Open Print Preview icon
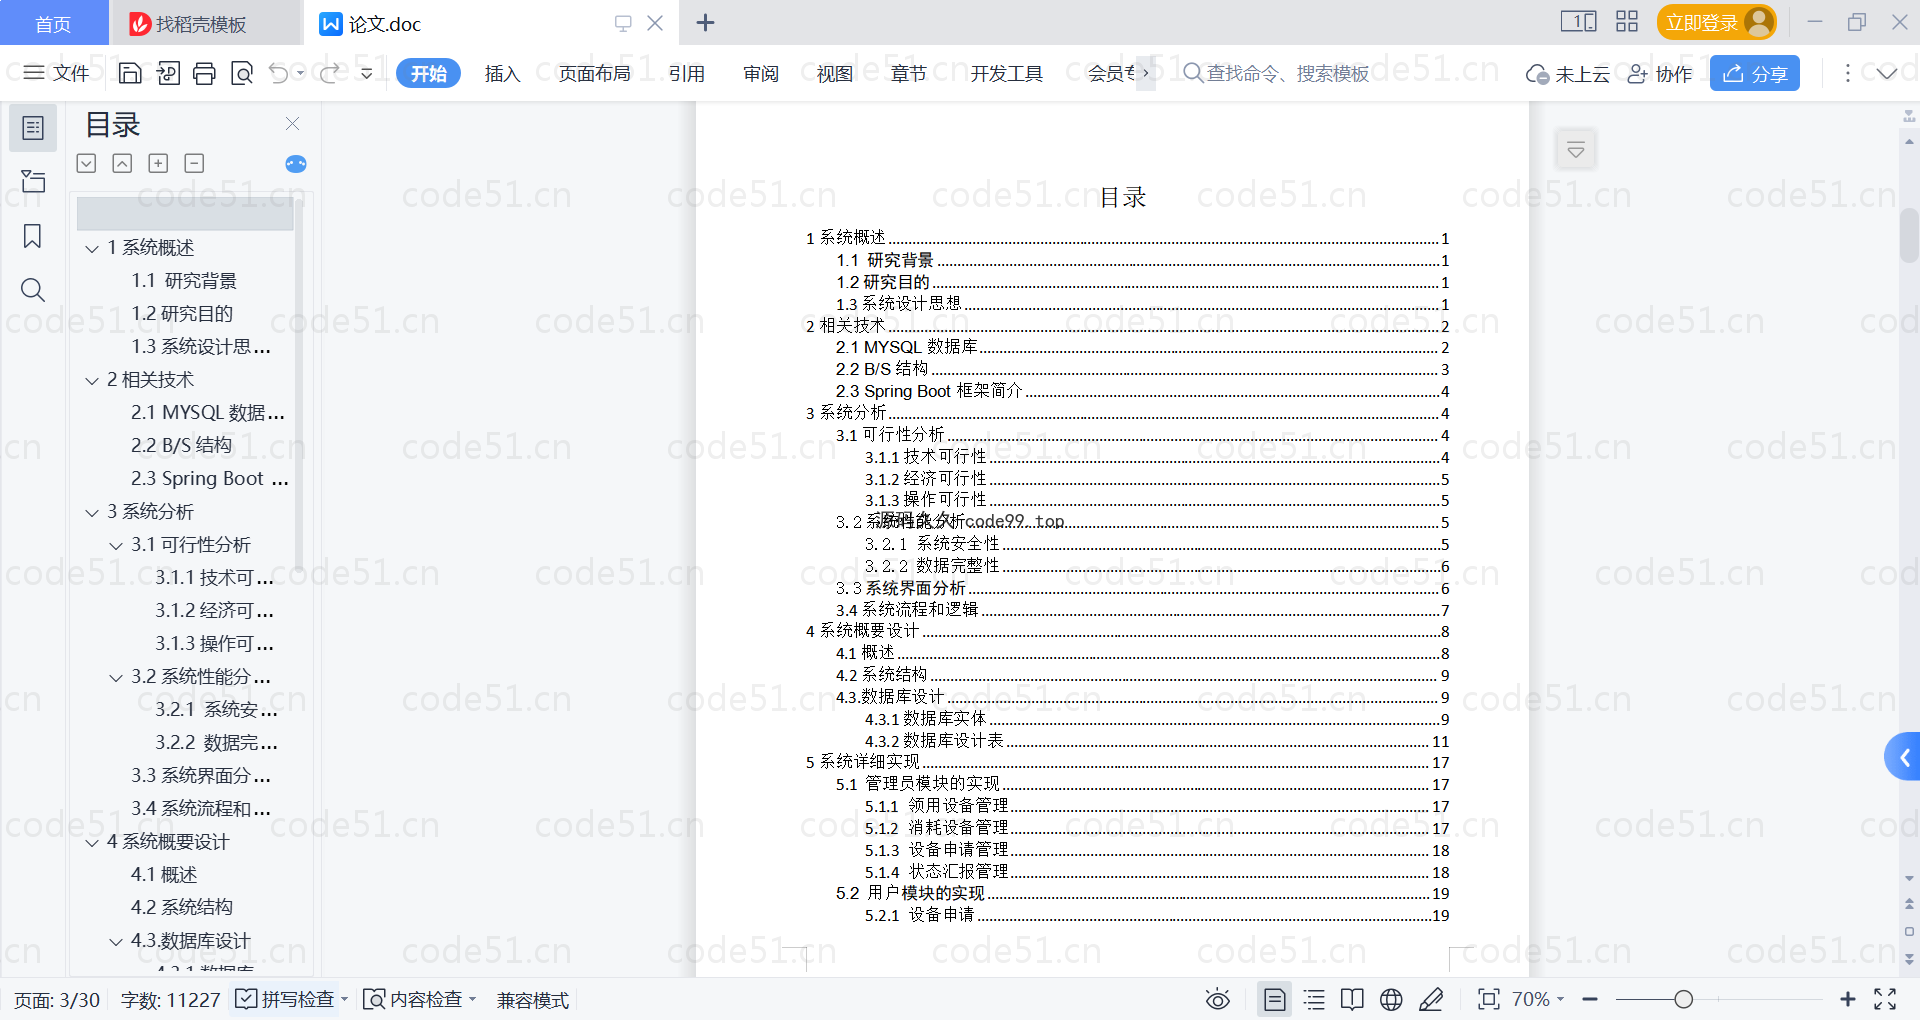The width and height of the screenshot is (1920, 1020). pos(241,73)
